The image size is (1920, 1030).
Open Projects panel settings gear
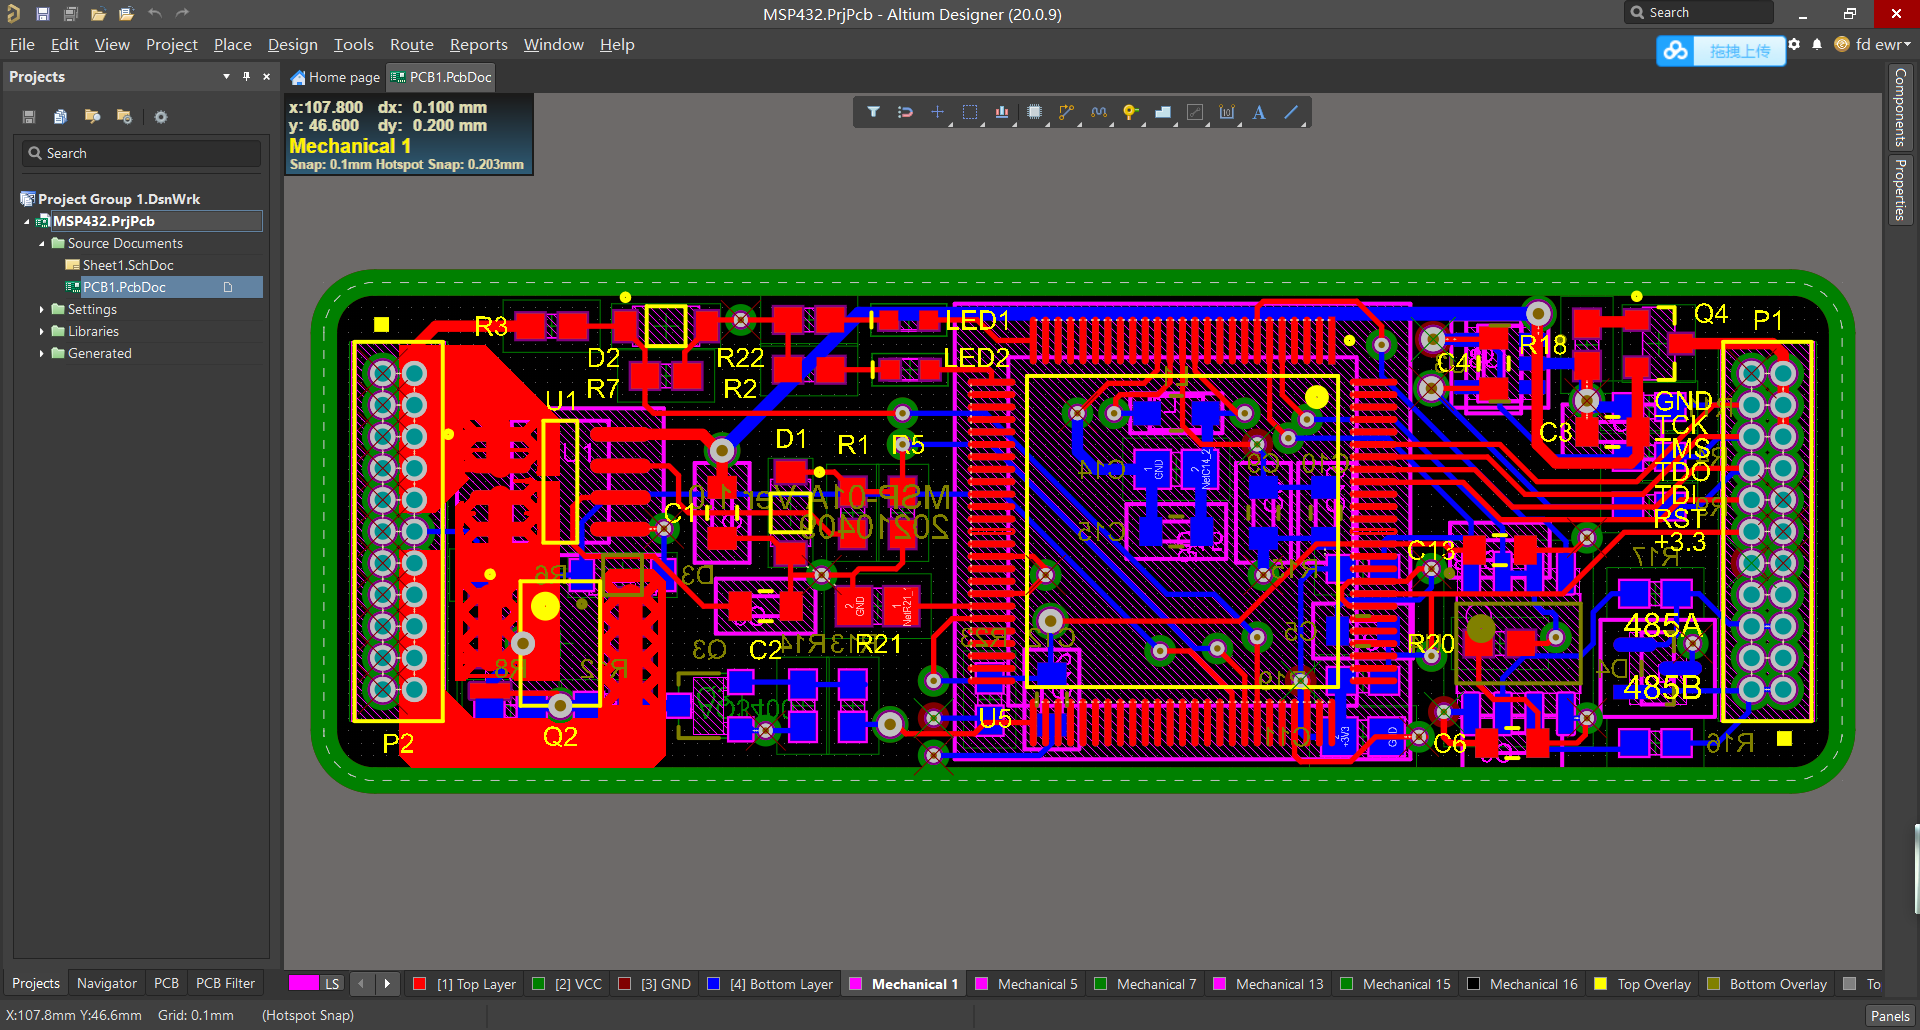point(161,117)
